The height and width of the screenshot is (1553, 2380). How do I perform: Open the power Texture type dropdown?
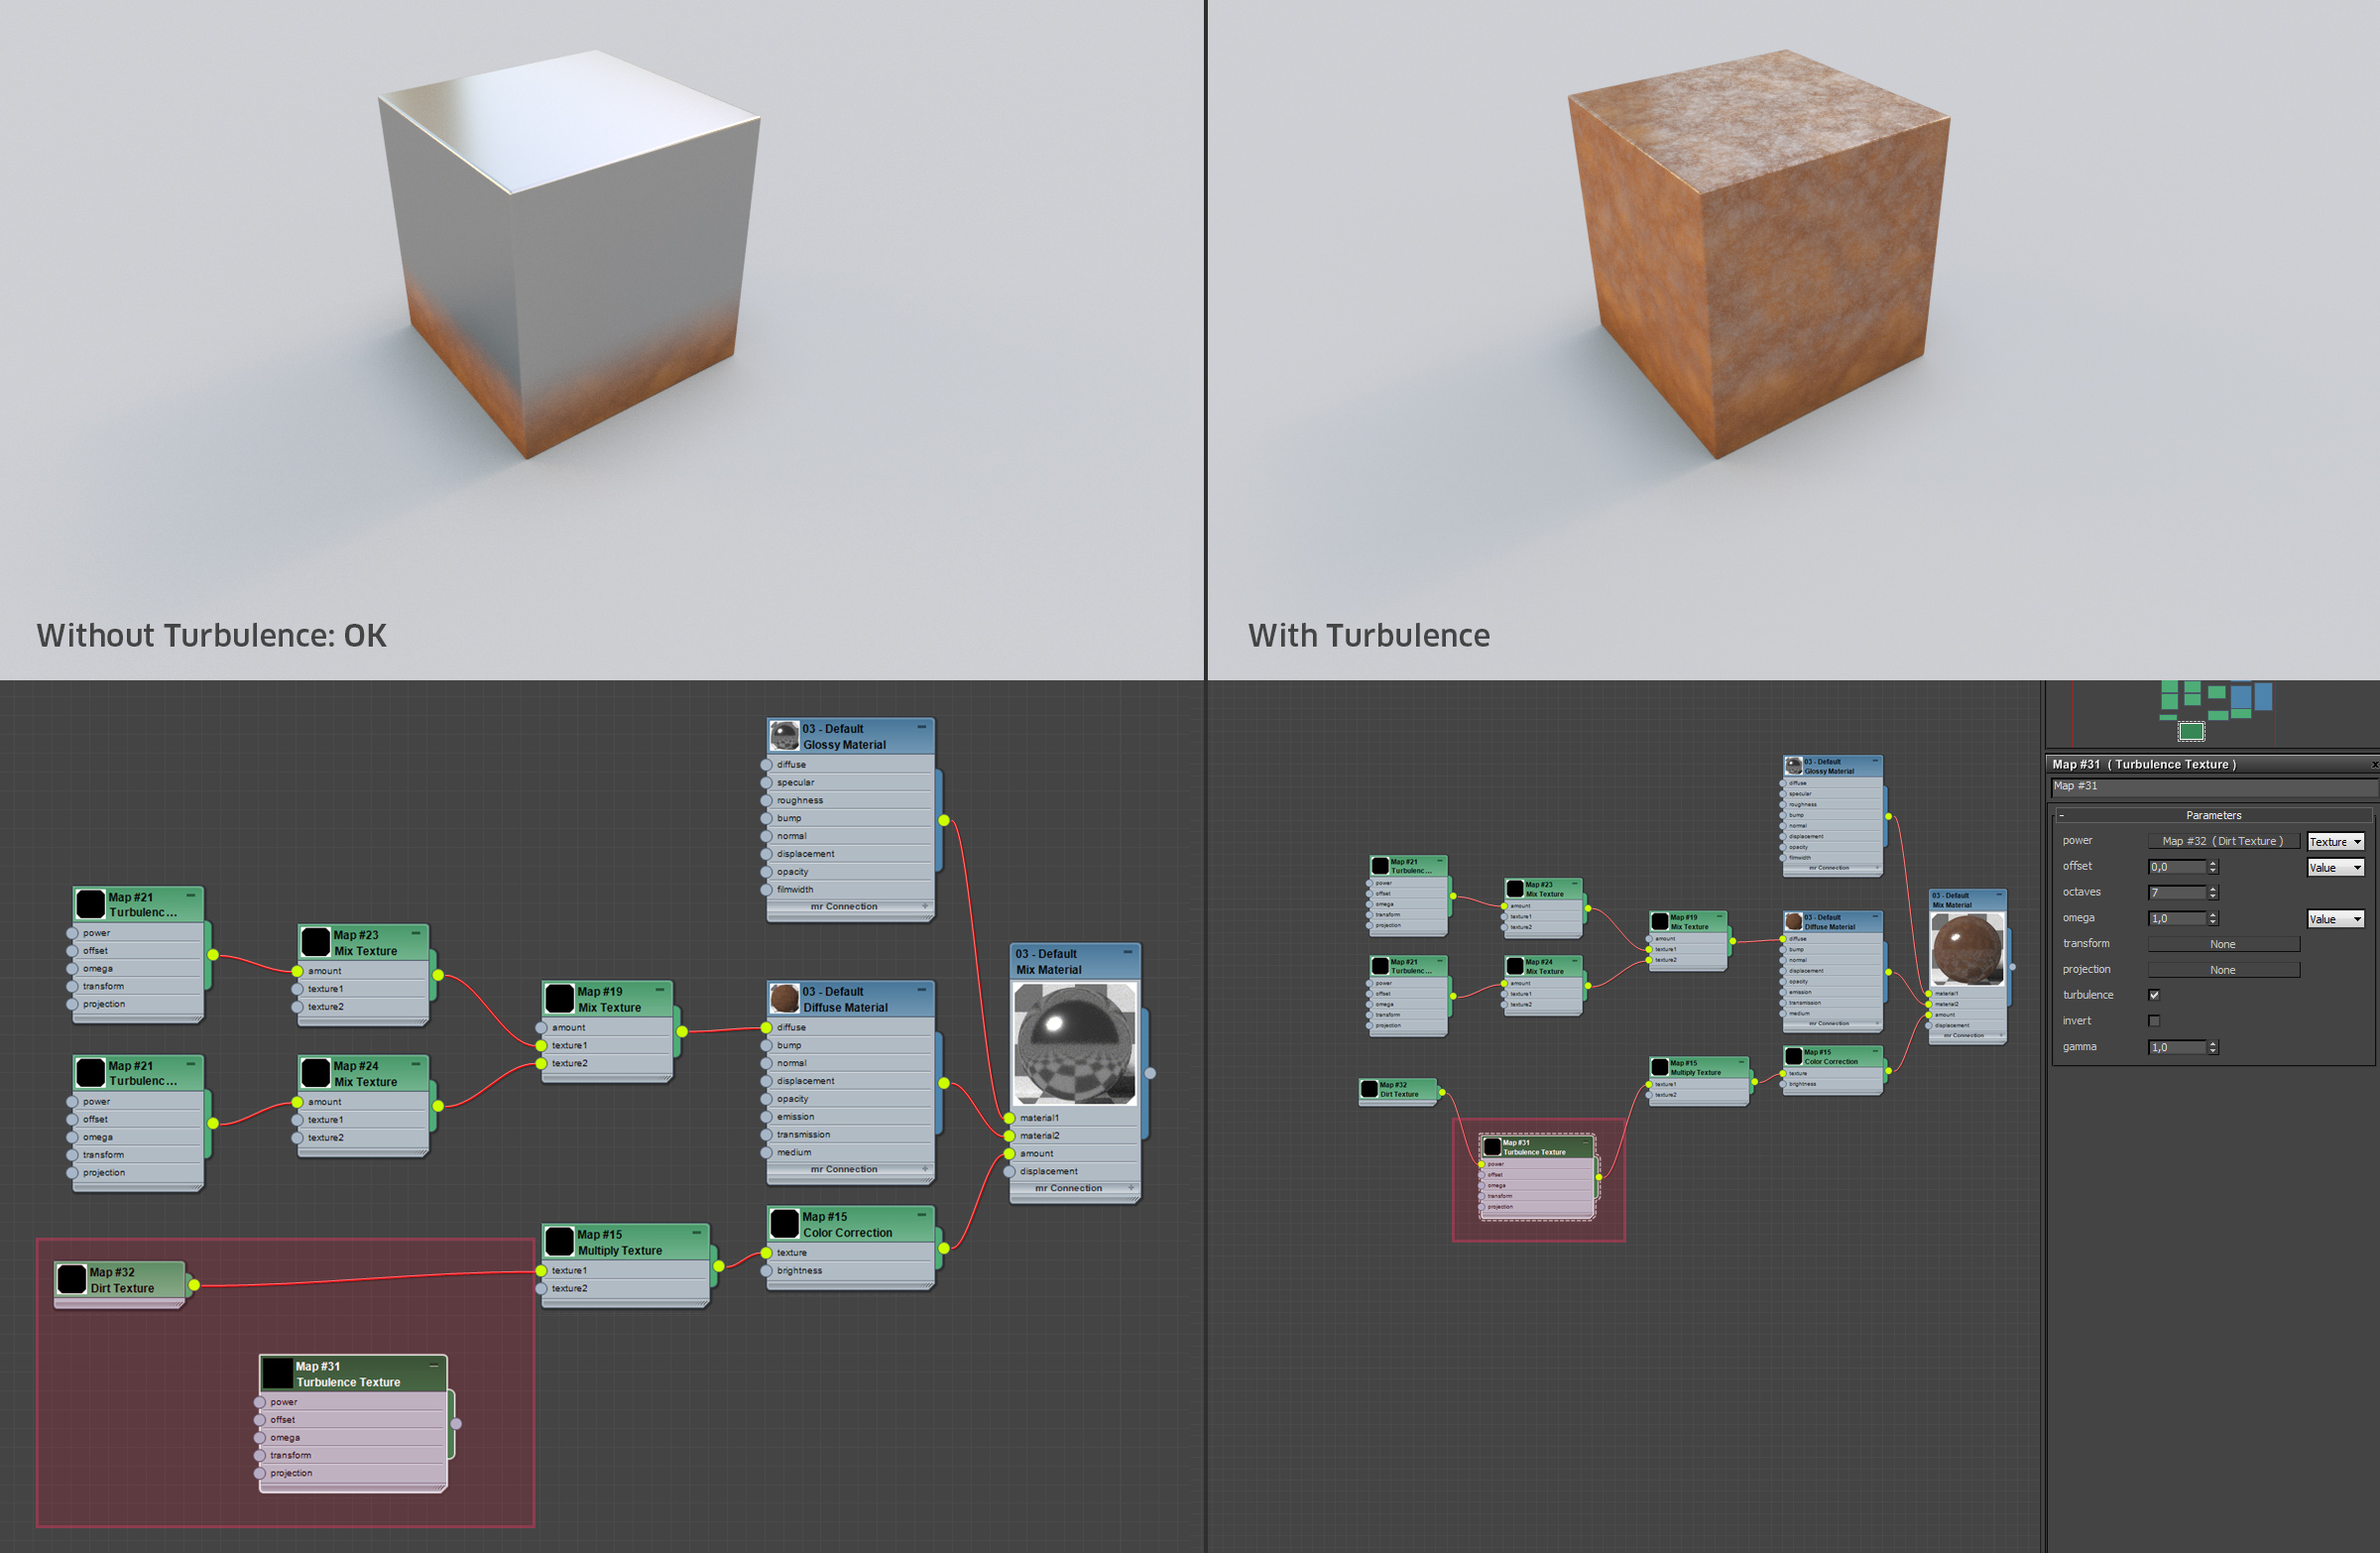(x=2335, y=842)
